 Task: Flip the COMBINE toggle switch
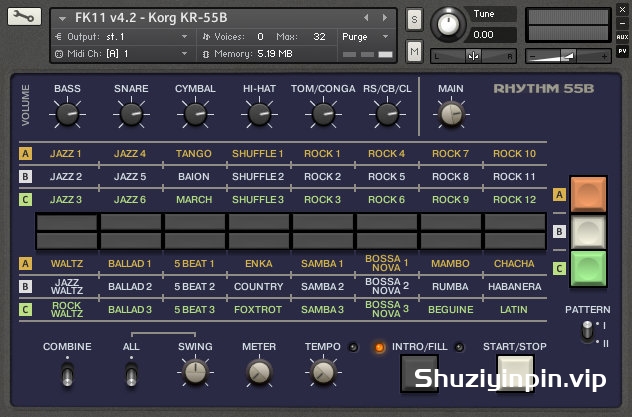pos(67,374)
